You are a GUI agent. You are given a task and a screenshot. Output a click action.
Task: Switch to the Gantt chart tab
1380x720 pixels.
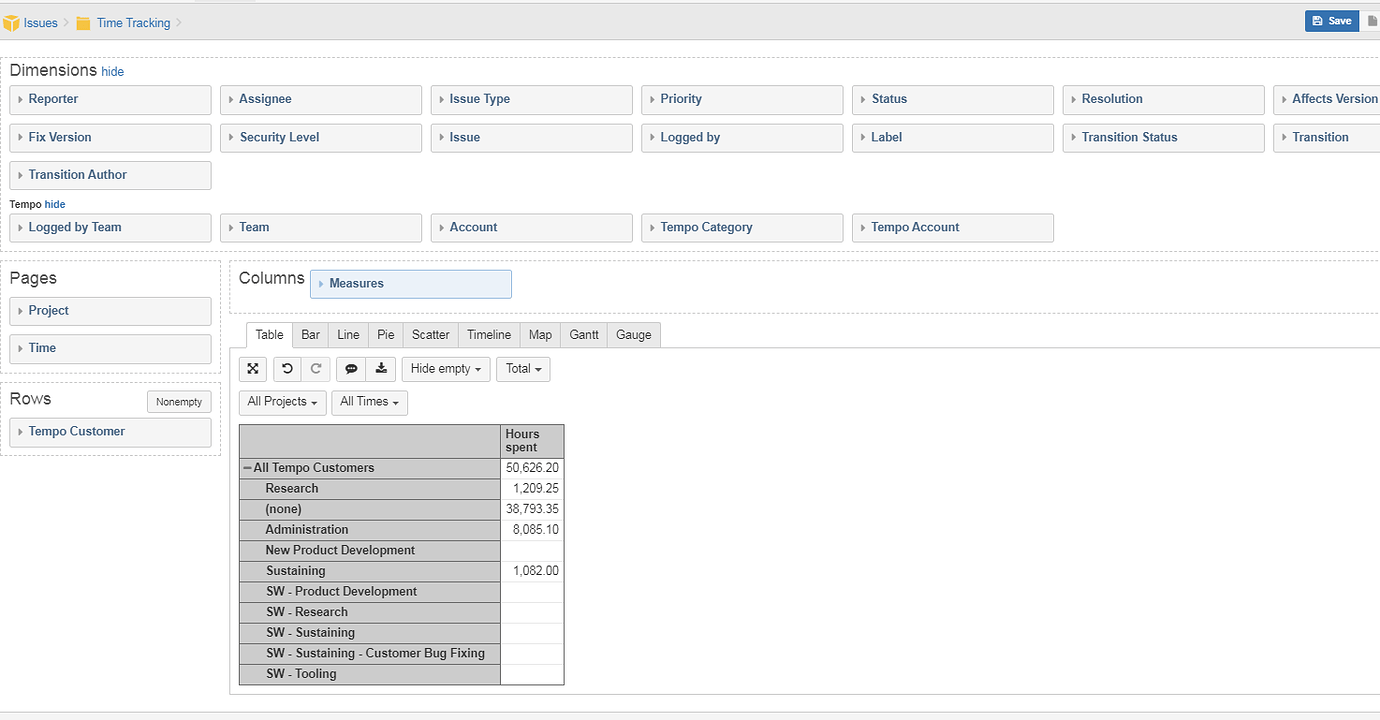pos(583,334)
